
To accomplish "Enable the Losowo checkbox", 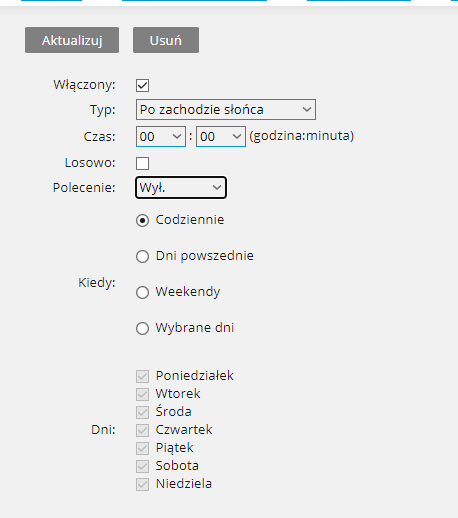I will coord(142,163).
